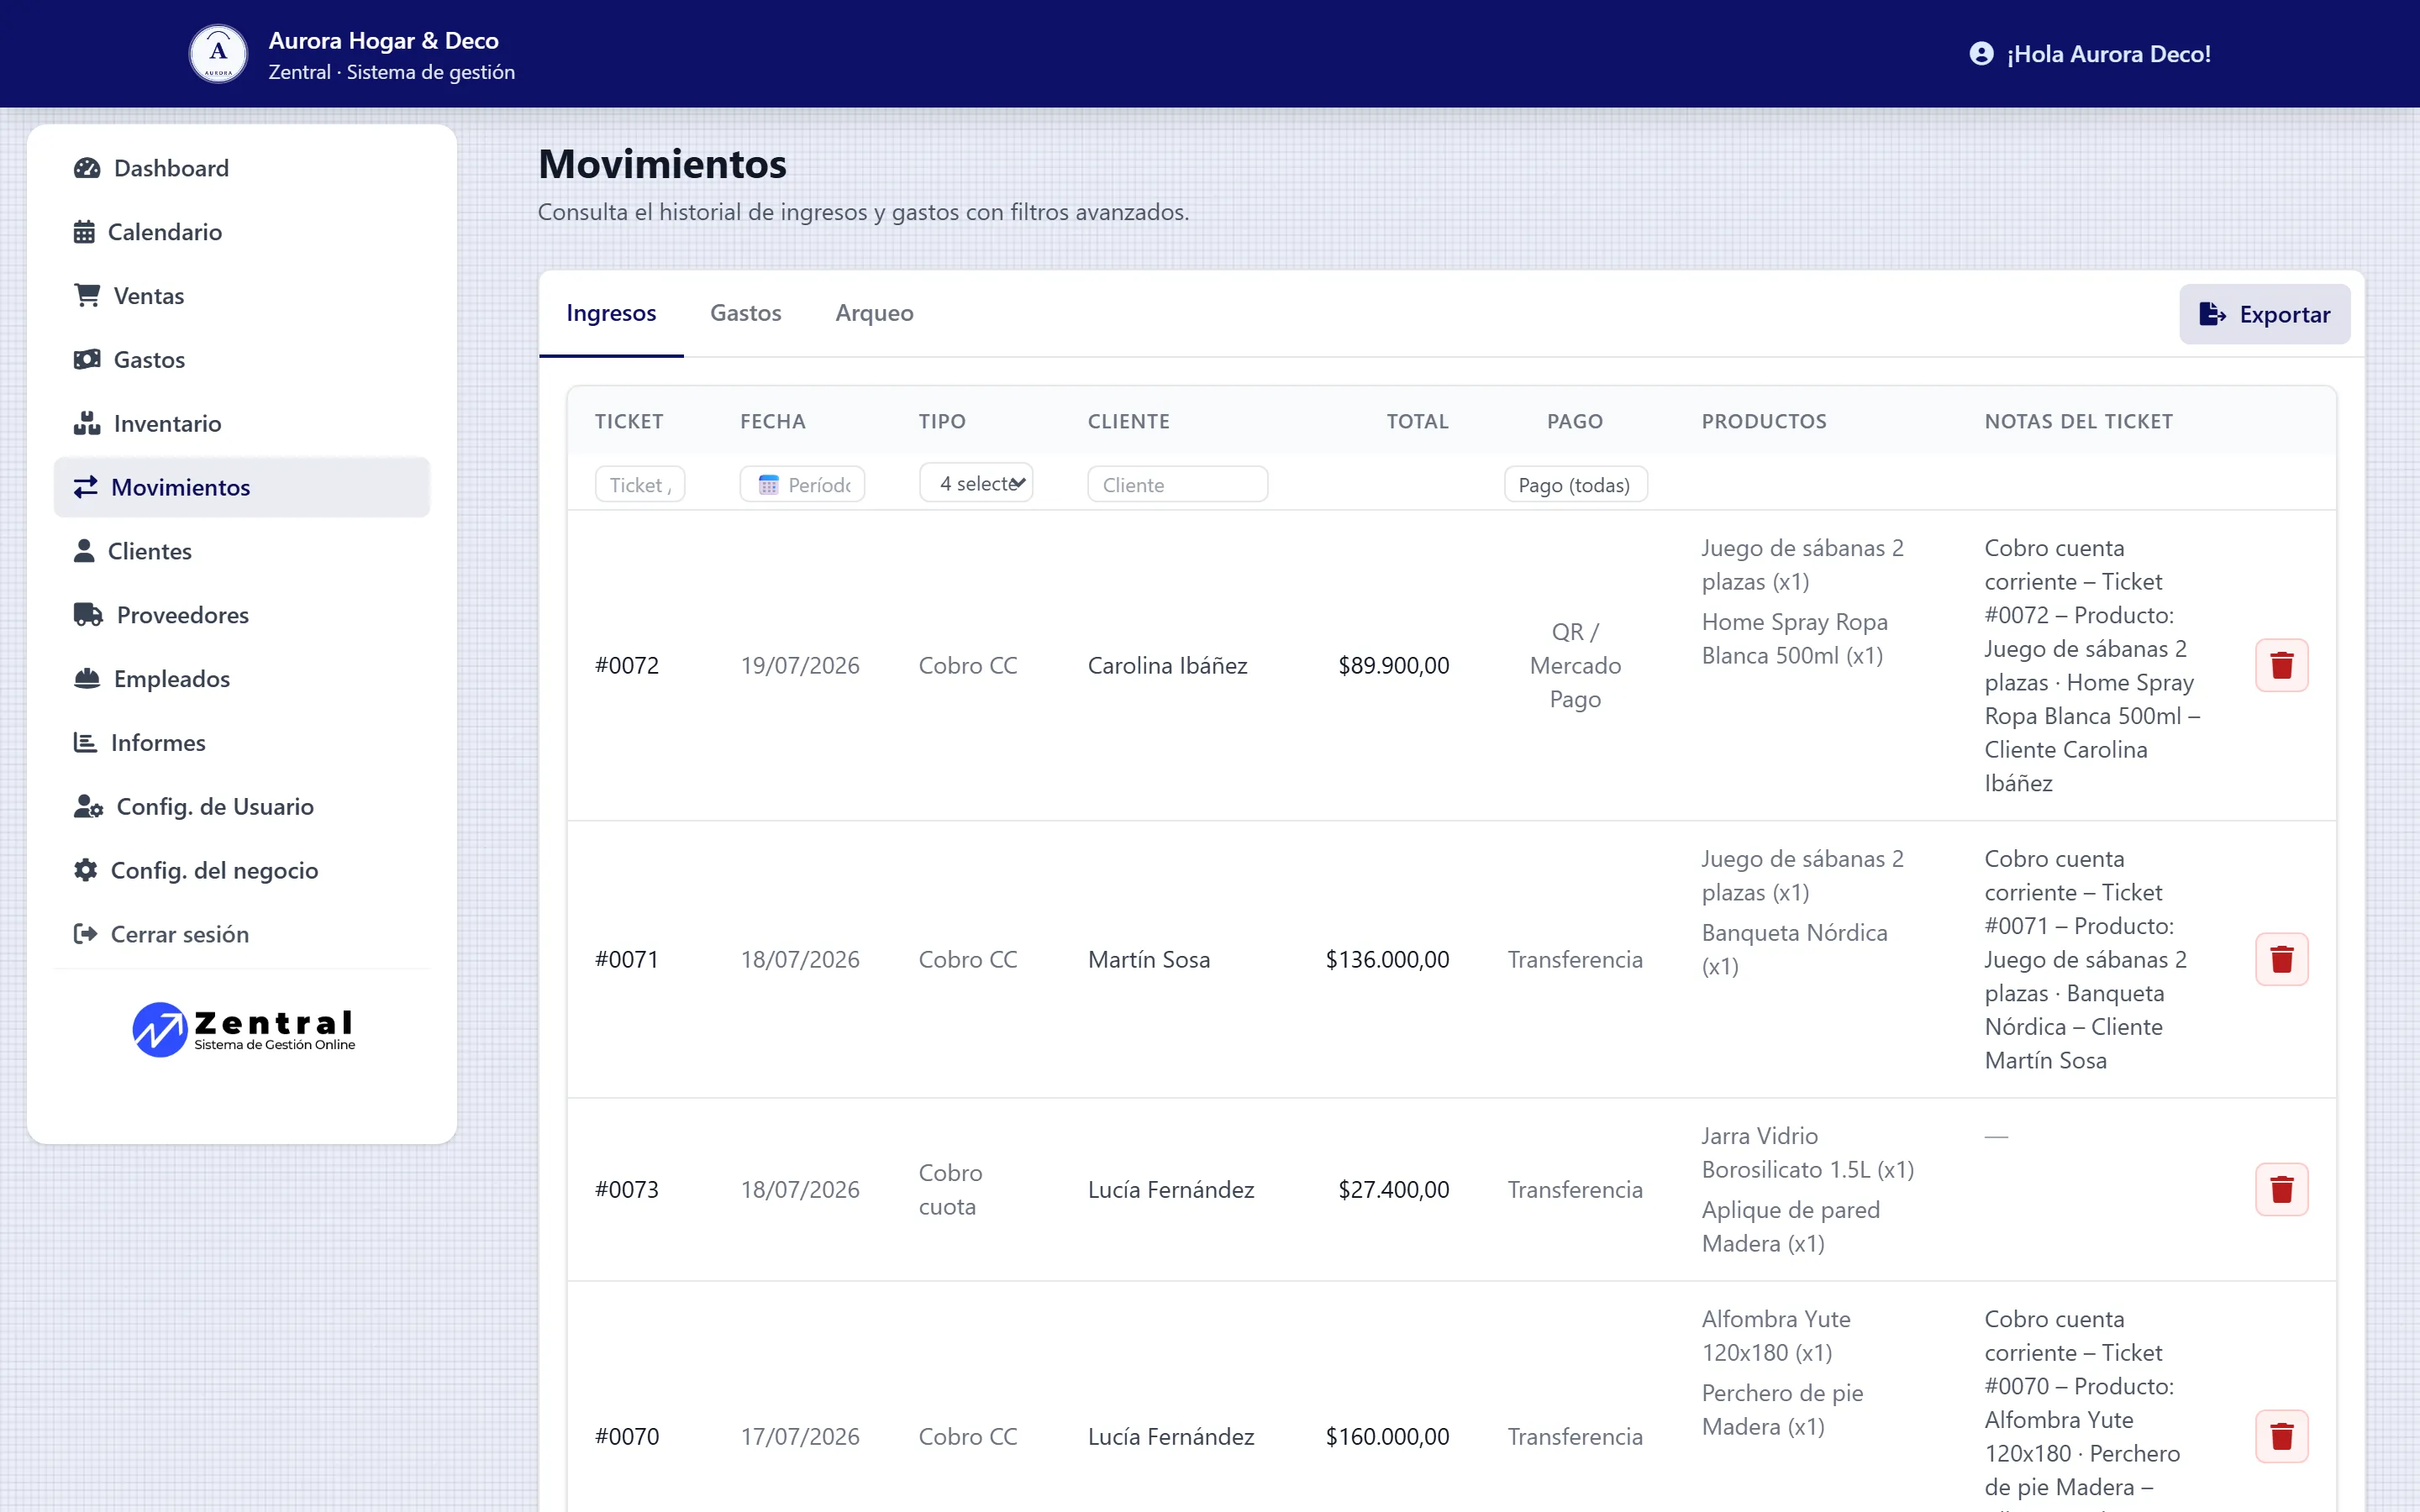Viewport: 2420px width, 1512px height.
Task: Click the Config. de Usuario icon
Action: 88,807
